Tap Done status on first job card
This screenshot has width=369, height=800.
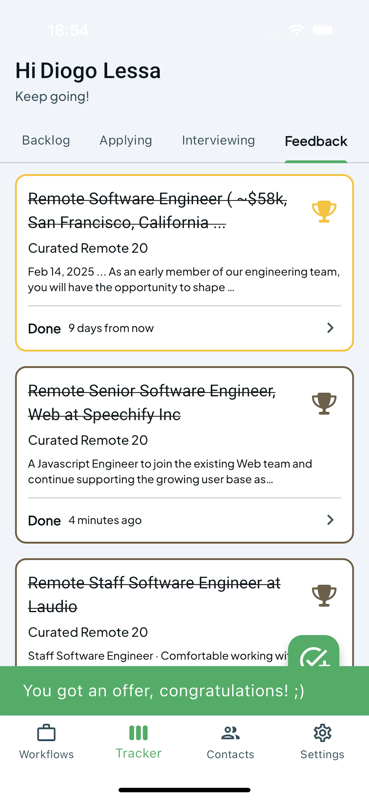(x=44, y=329)
